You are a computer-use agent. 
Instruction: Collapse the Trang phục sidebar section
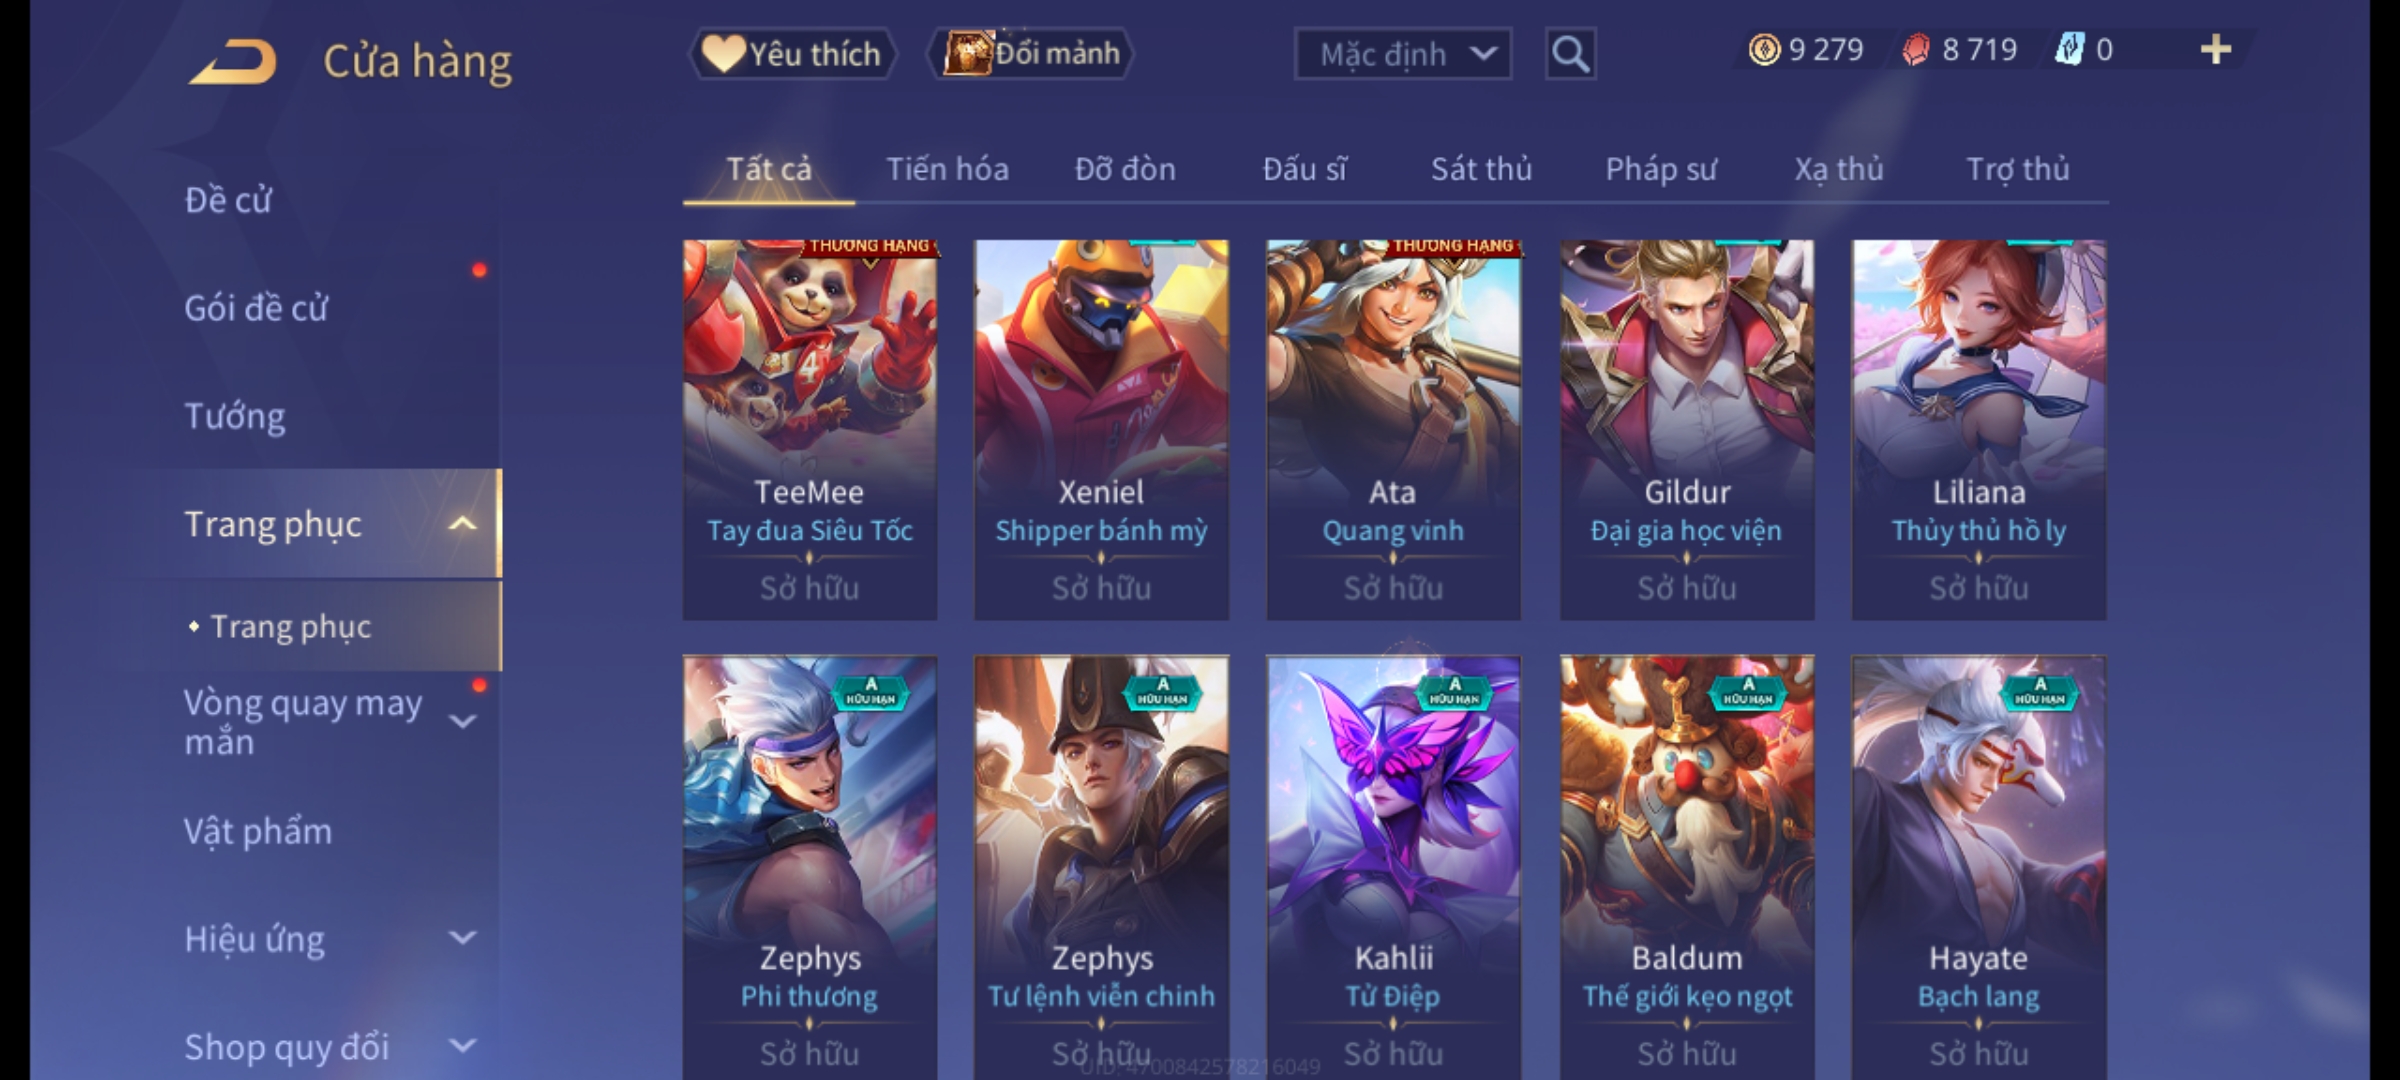pos(462,524)
